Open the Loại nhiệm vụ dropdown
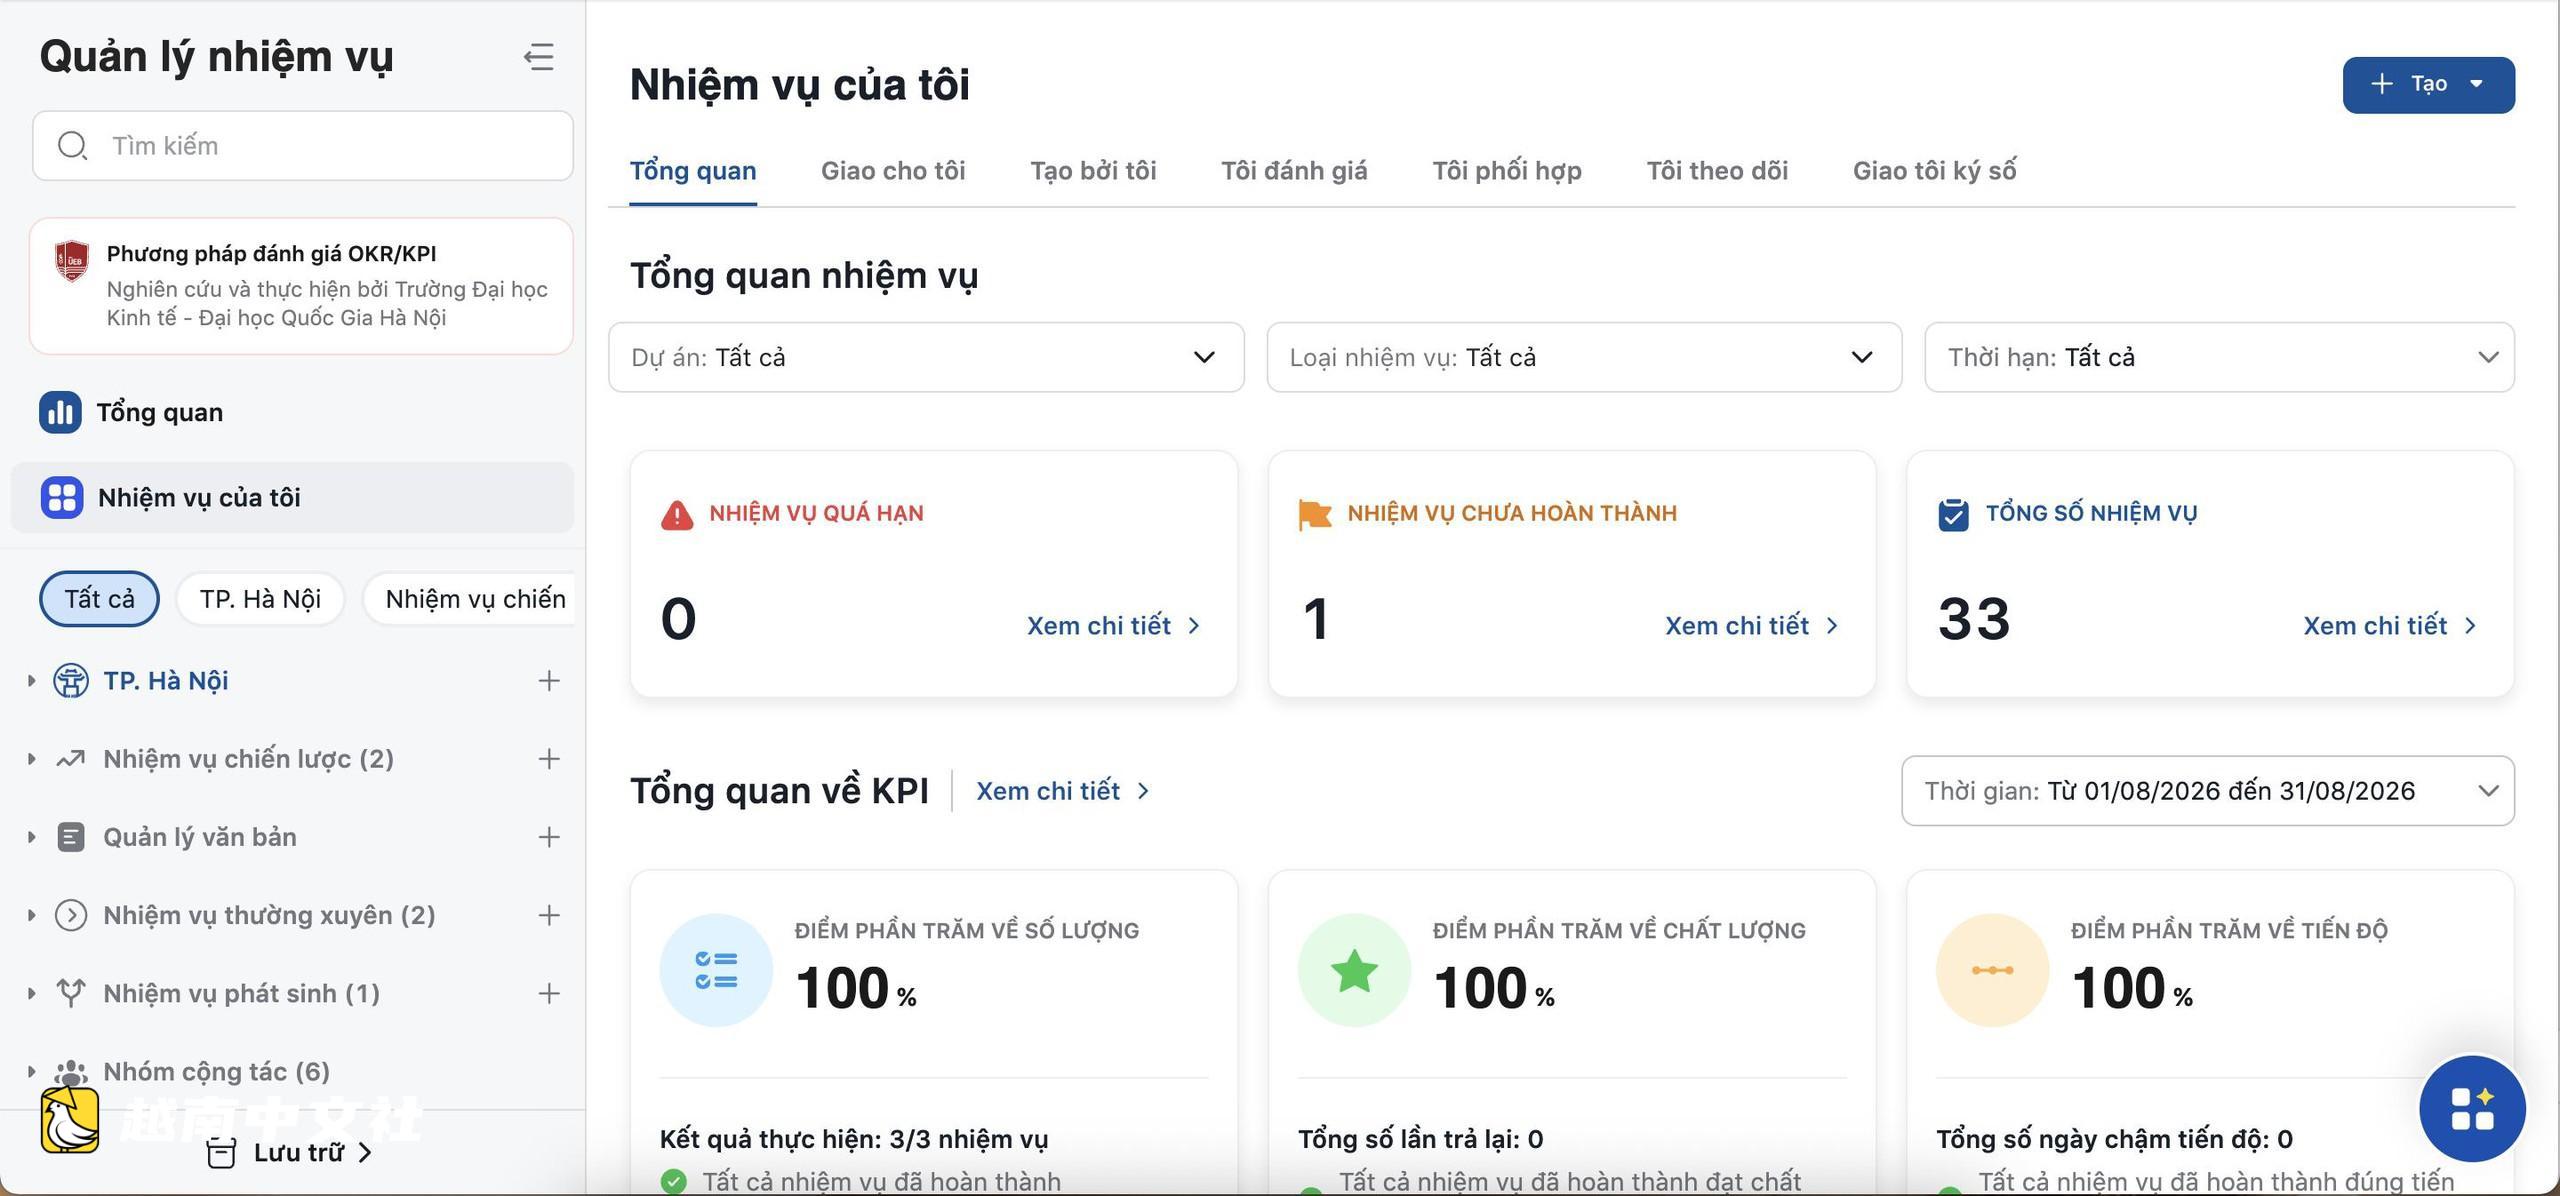 click(1584, 357)
